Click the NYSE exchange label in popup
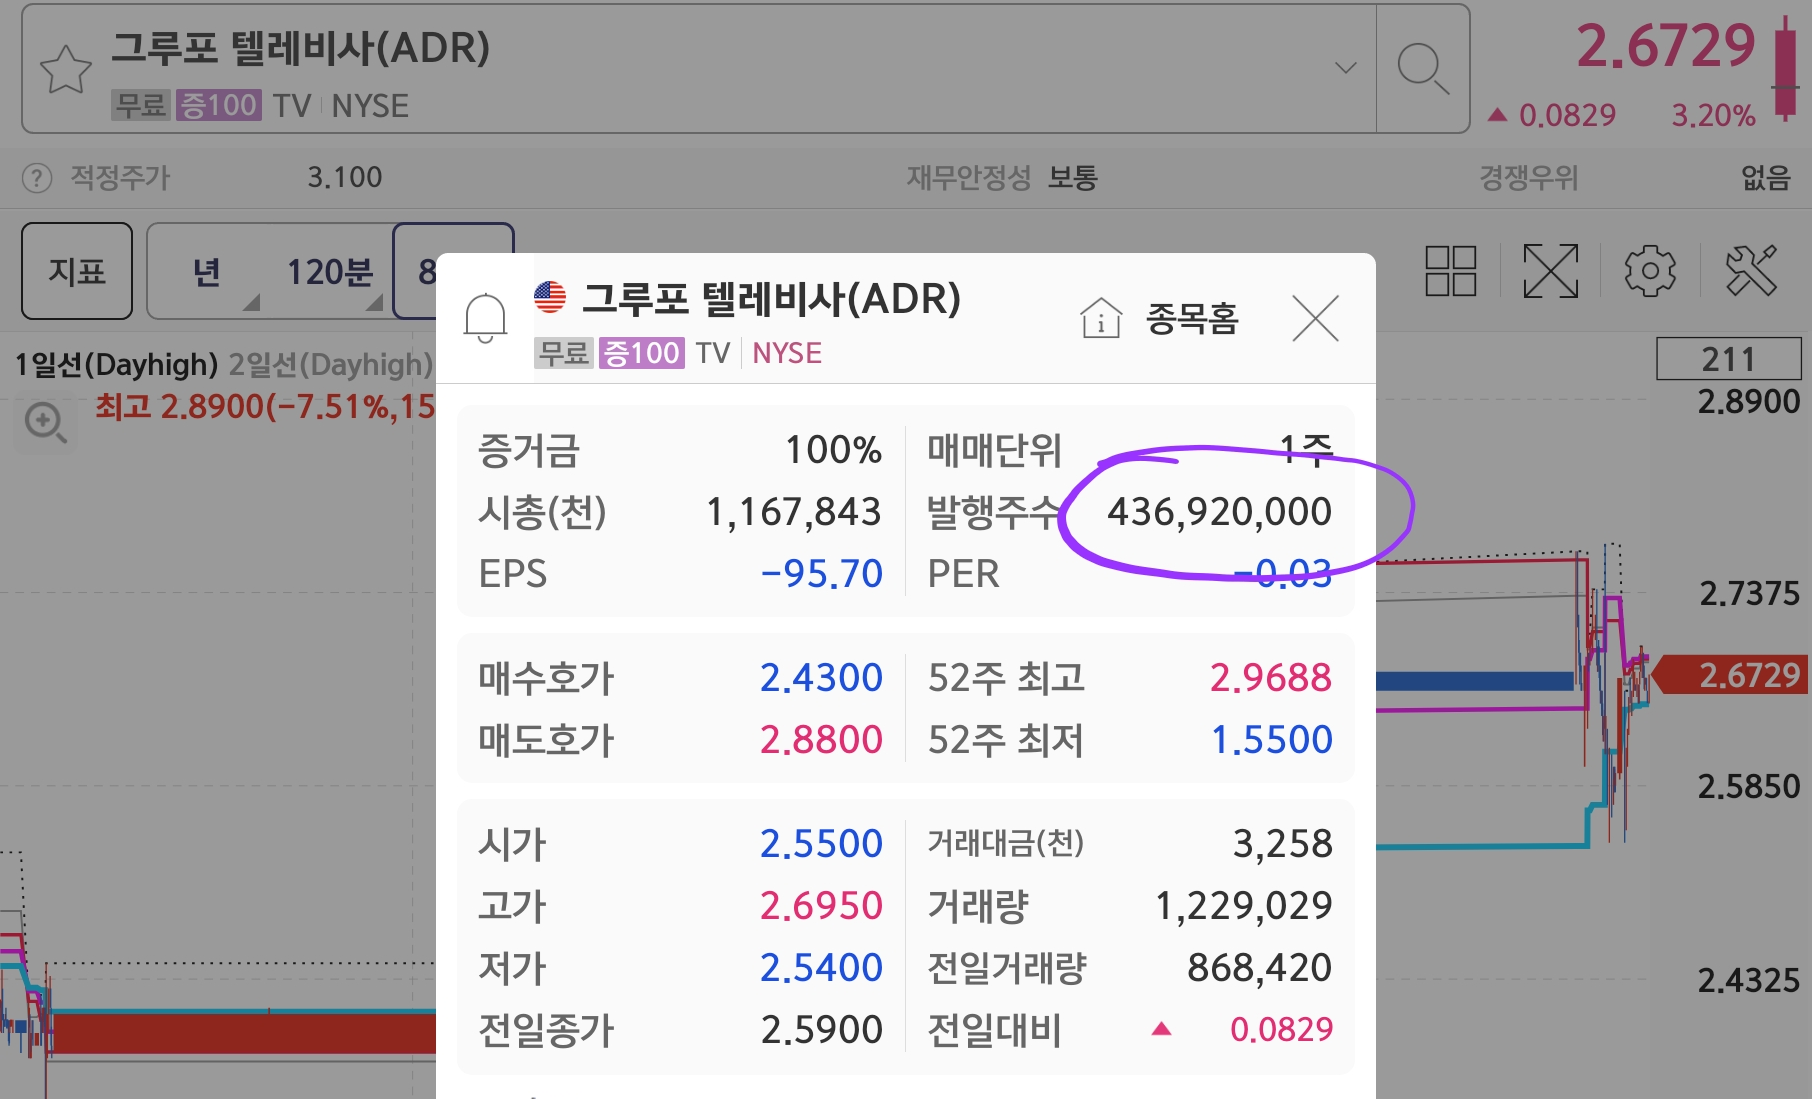Screen dimensions: 1812x1099 (x=787, y=353)
